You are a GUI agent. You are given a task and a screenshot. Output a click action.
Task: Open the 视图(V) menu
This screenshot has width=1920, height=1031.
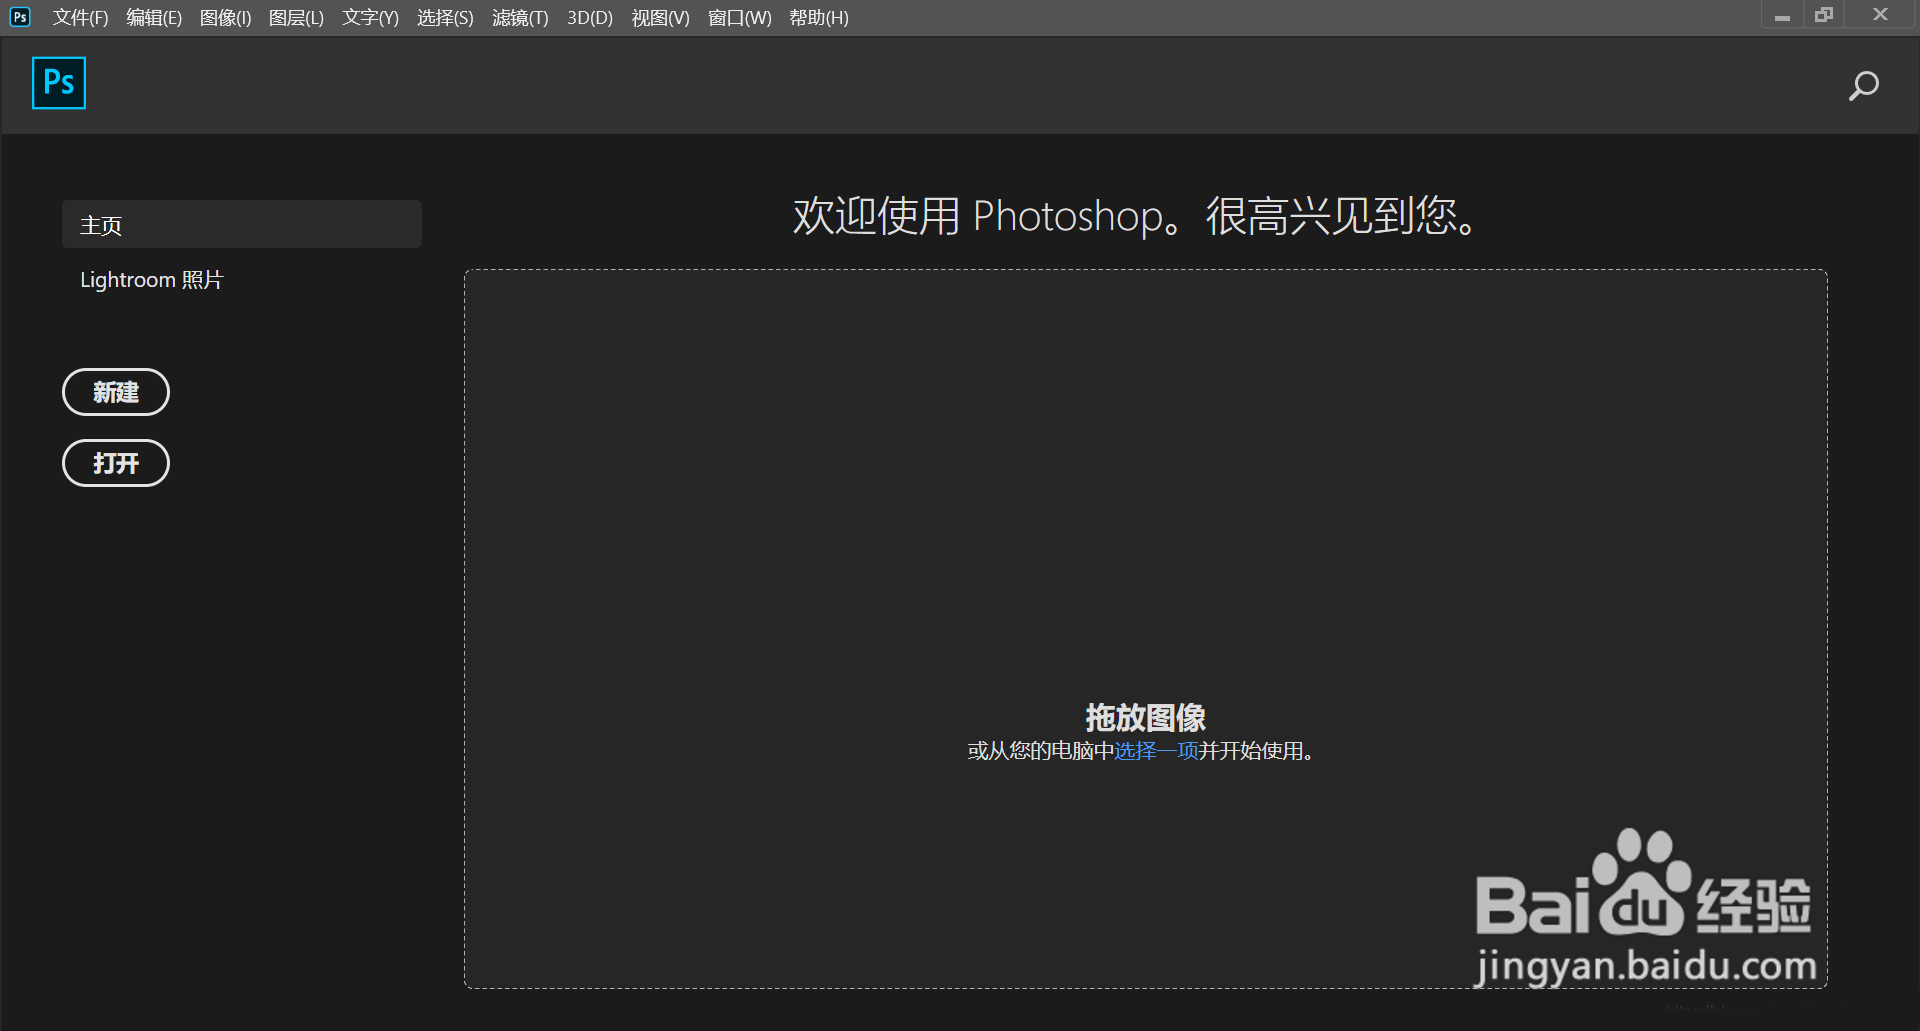click(x=660, y=18)
